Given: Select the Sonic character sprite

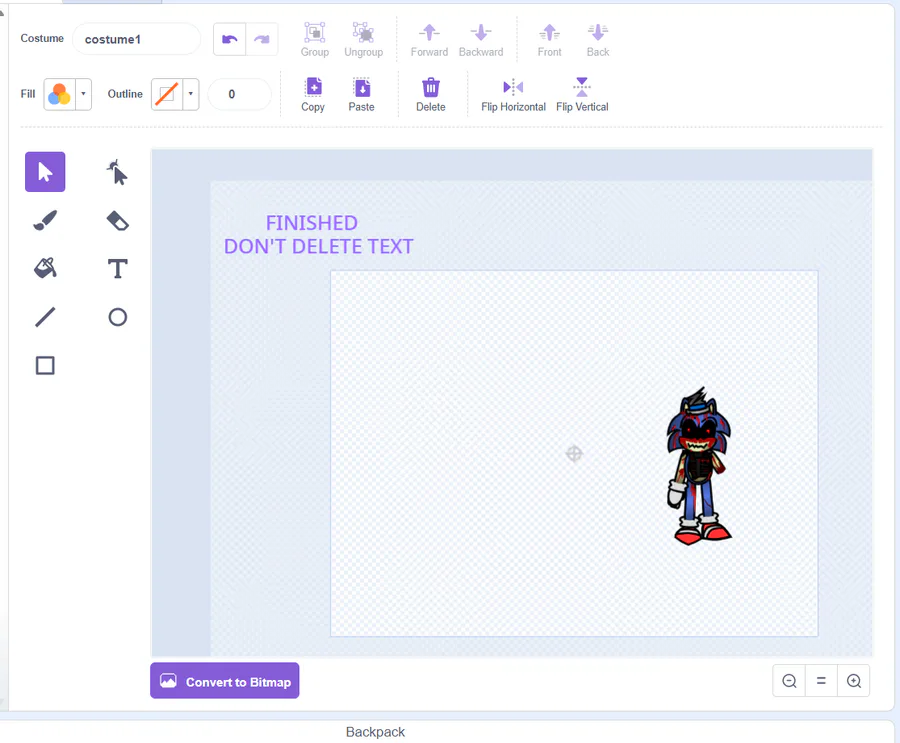Looking at the screenshot, I should pyautogui.click(x=699, y=466).
